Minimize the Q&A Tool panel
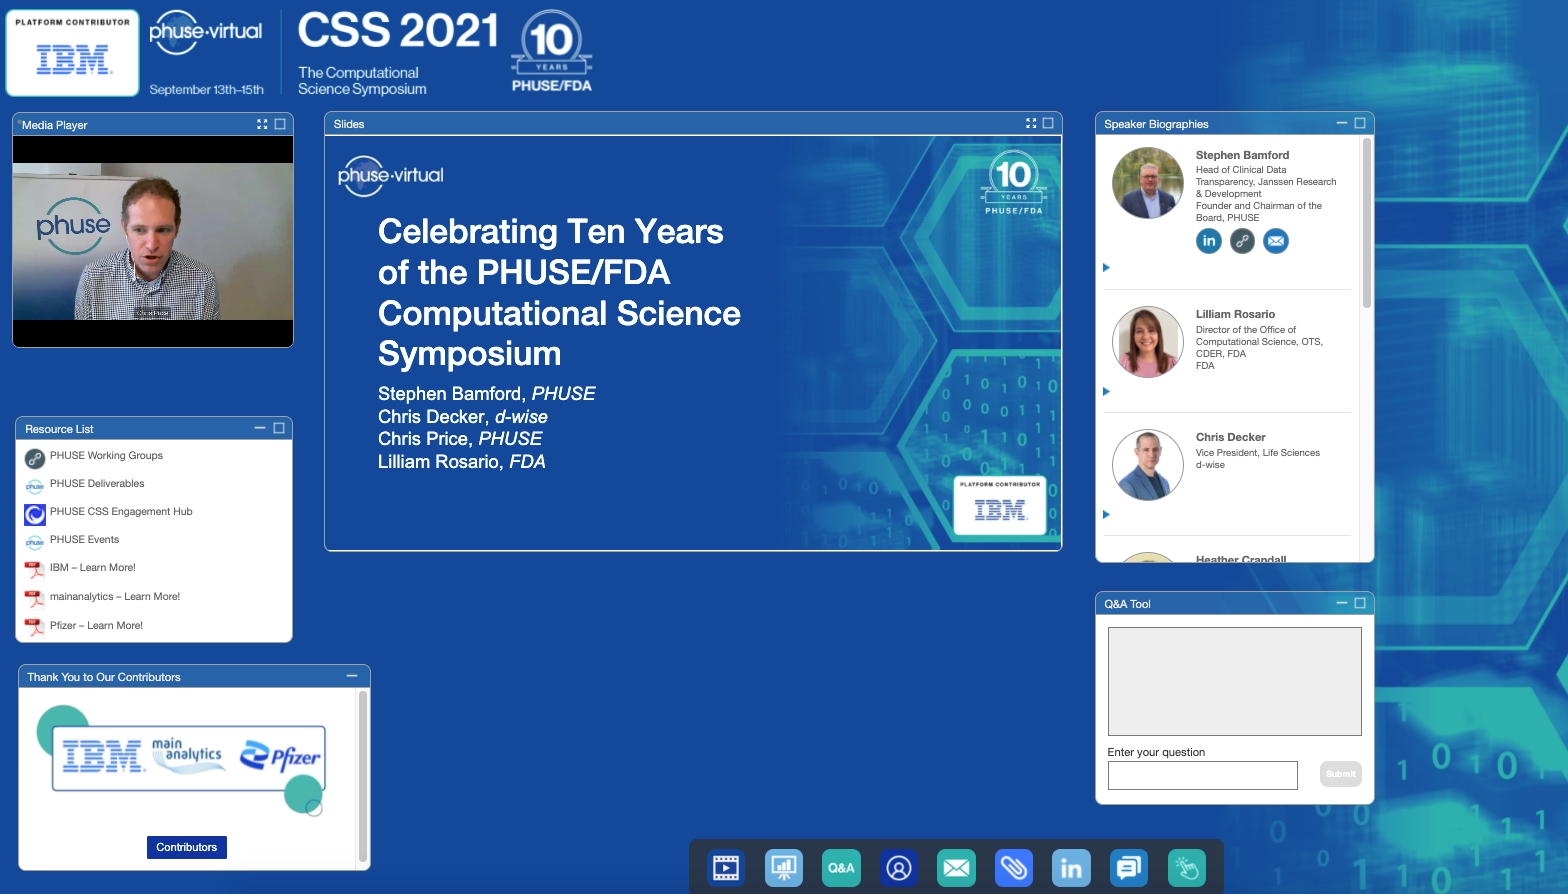The width and height of the screenshot is (1568, 894). click(1342, 603)
